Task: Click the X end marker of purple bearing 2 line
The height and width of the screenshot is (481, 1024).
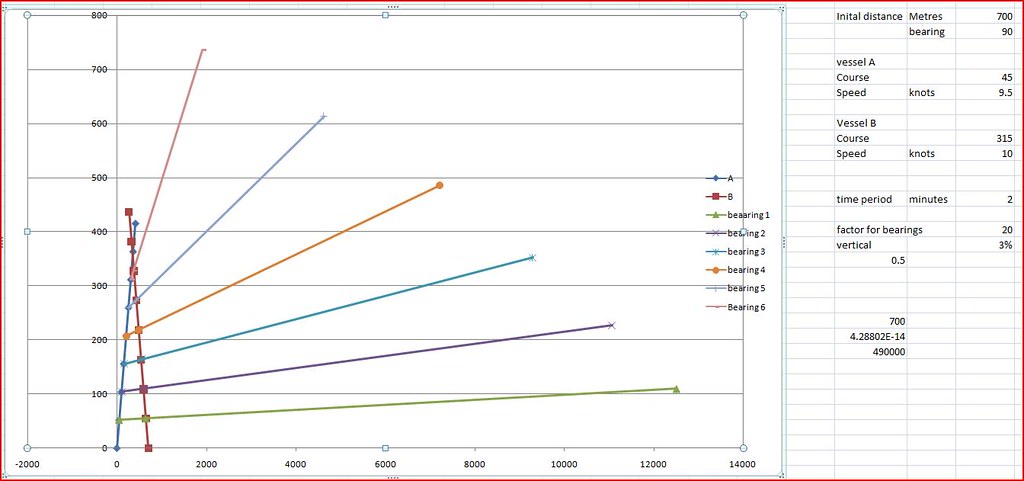Action: [611, 325]
